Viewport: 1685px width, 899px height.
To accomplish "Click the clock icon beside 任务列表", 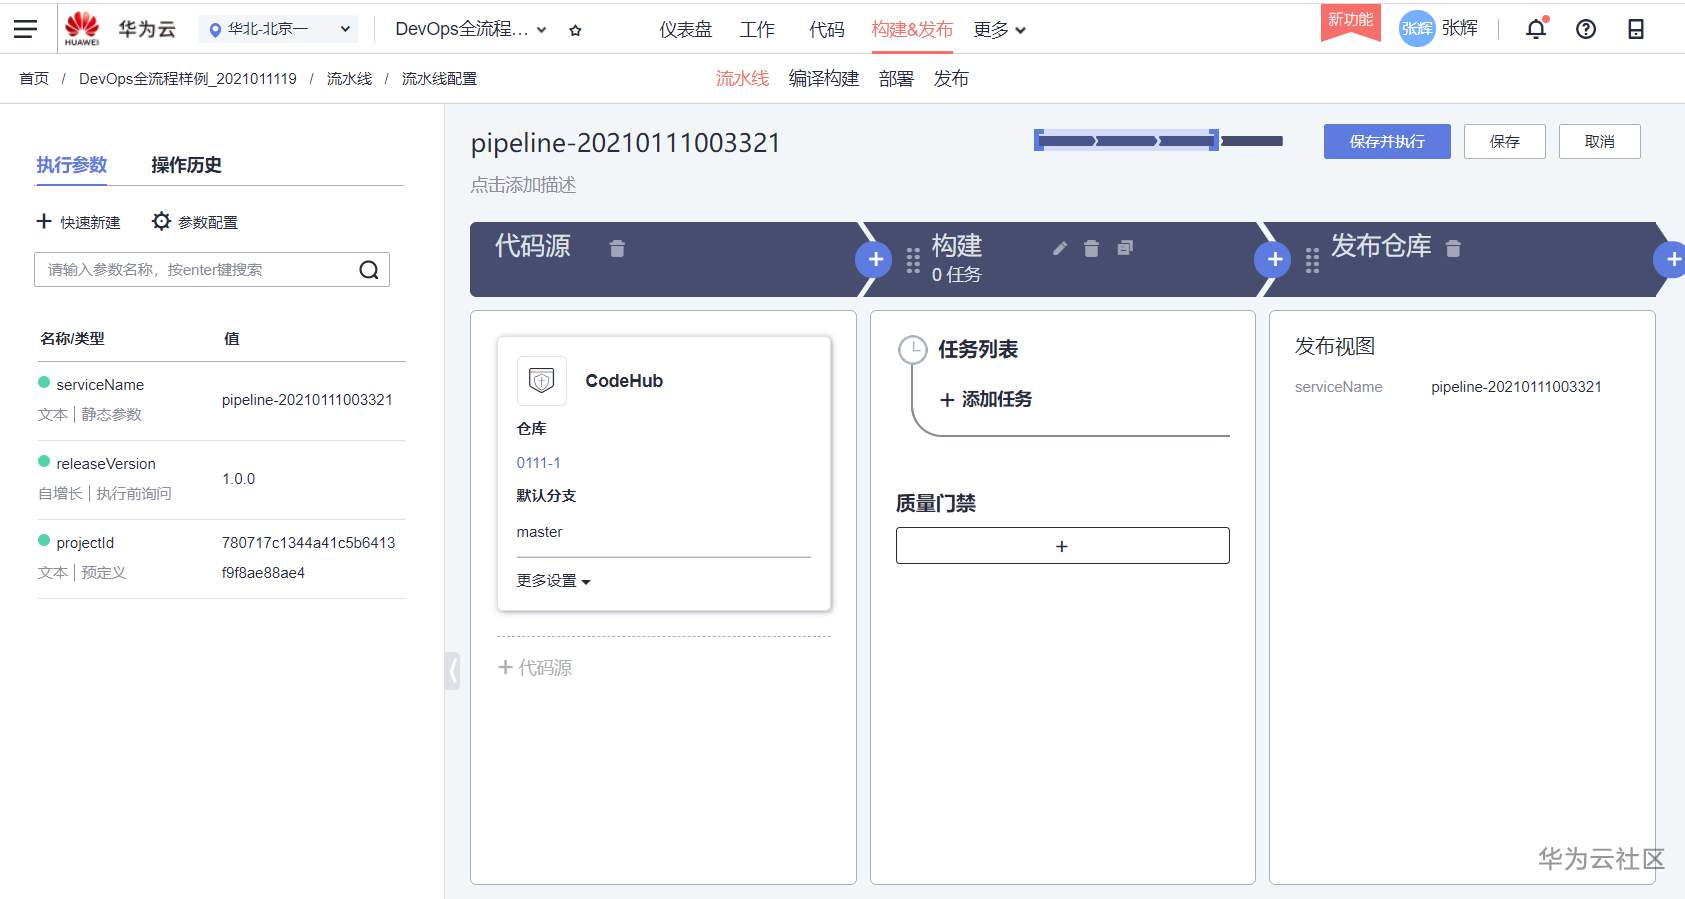I will tap(913, 350).
